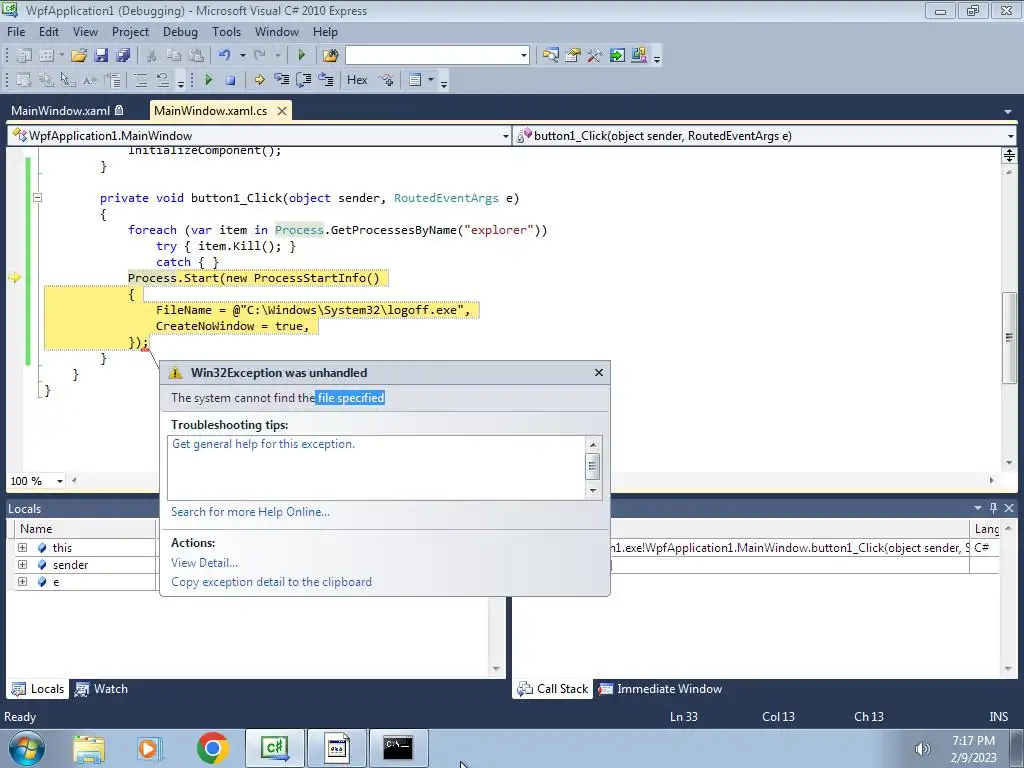
Task: Click the debug windows list icon
Action: (415, 80)
